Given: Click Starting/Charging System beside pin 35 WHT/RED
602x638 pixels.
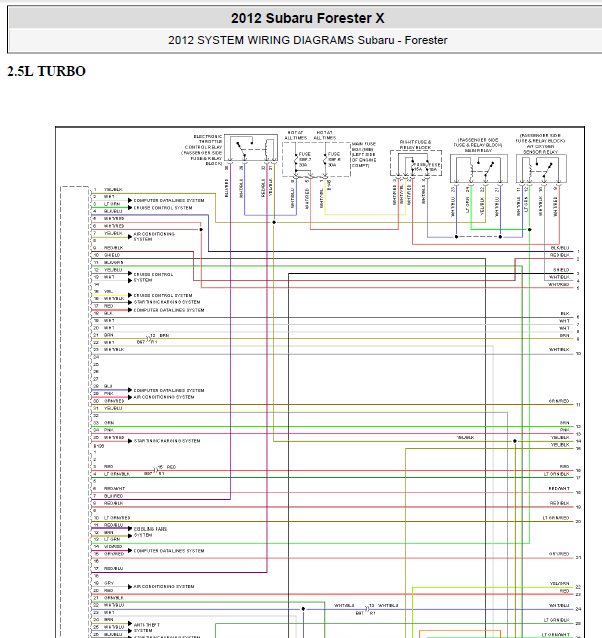Looking at the screenshot, I should (167, 441).
